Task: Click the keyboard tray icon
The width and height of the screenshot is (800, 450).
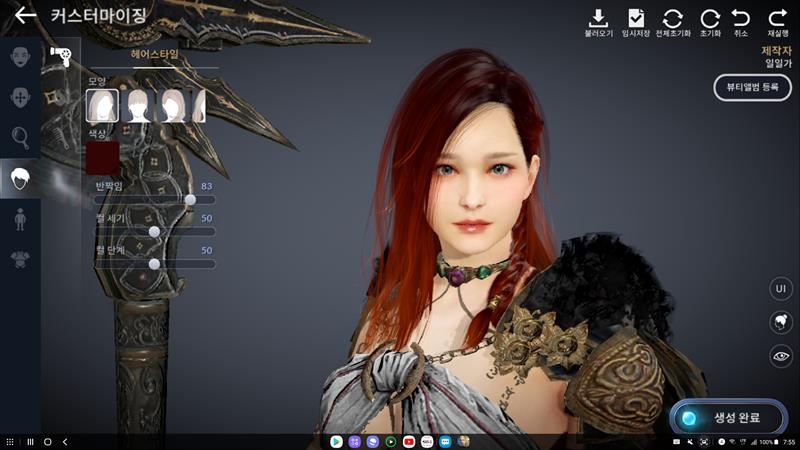Action: (x=677, y=442)
